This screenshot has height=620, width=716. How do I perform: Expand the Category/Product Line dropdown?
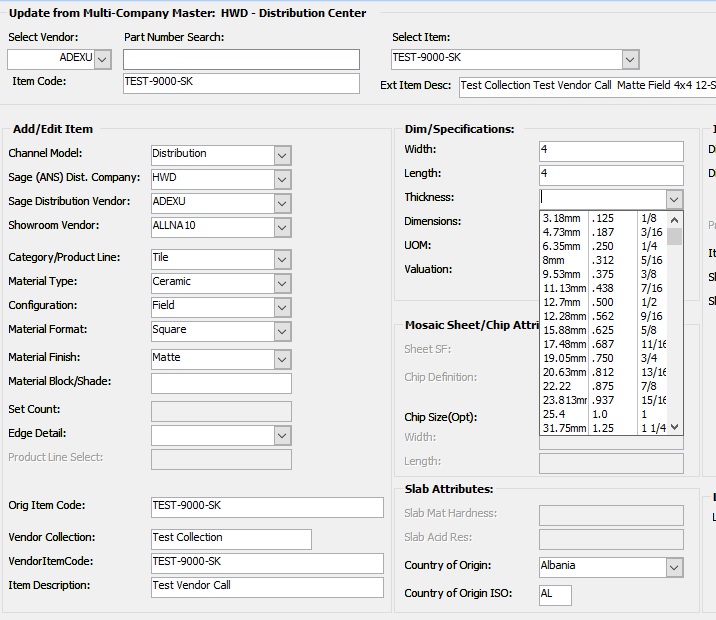tap(282, 259)
